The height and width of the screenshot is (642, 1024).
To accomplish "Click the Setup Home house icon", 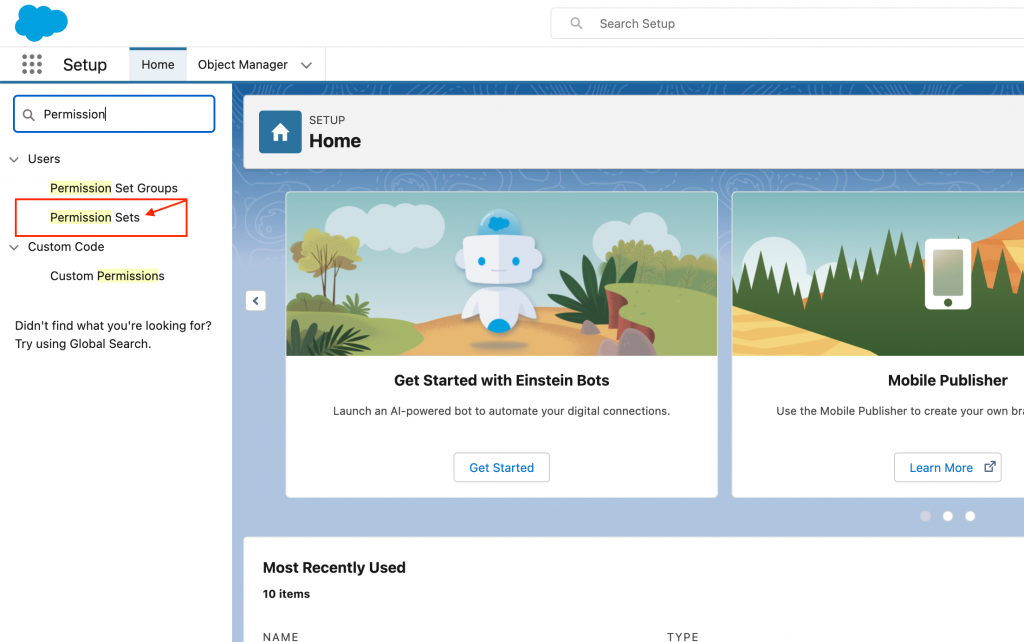I will click(x=280, y=132).
